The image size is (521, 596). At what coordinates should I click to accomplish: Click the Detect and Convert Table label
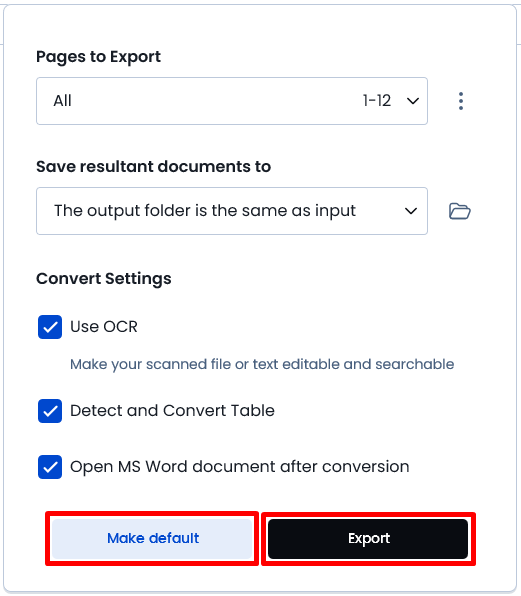point(172,411)
